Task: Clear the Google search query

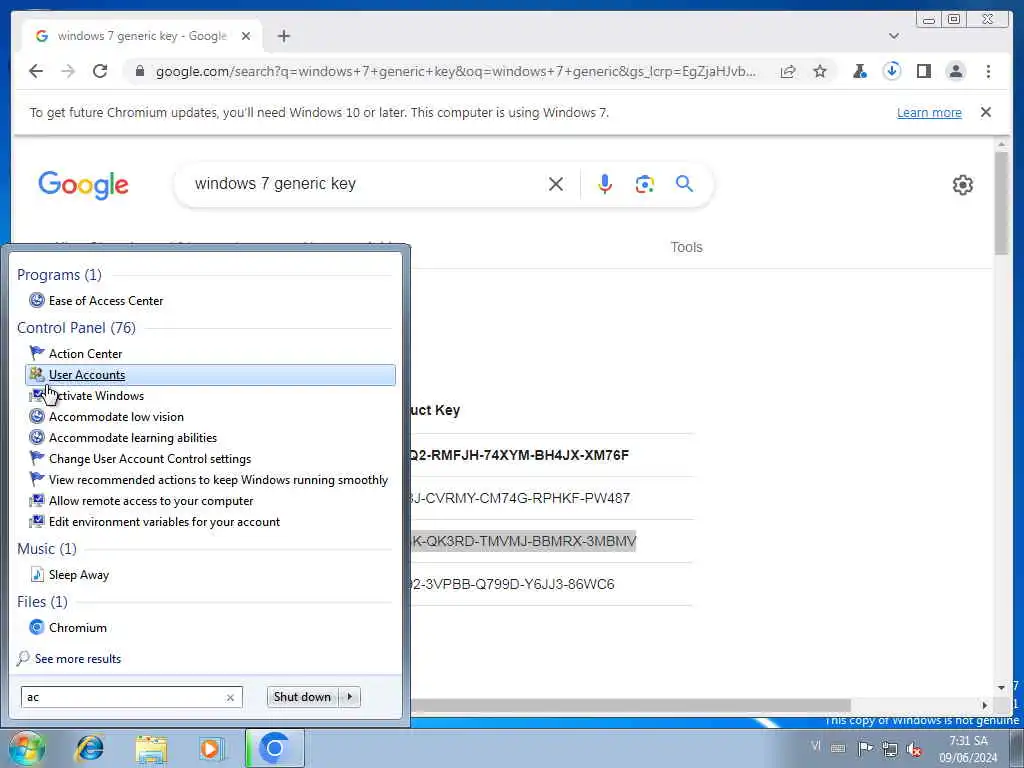Action: 556,184
